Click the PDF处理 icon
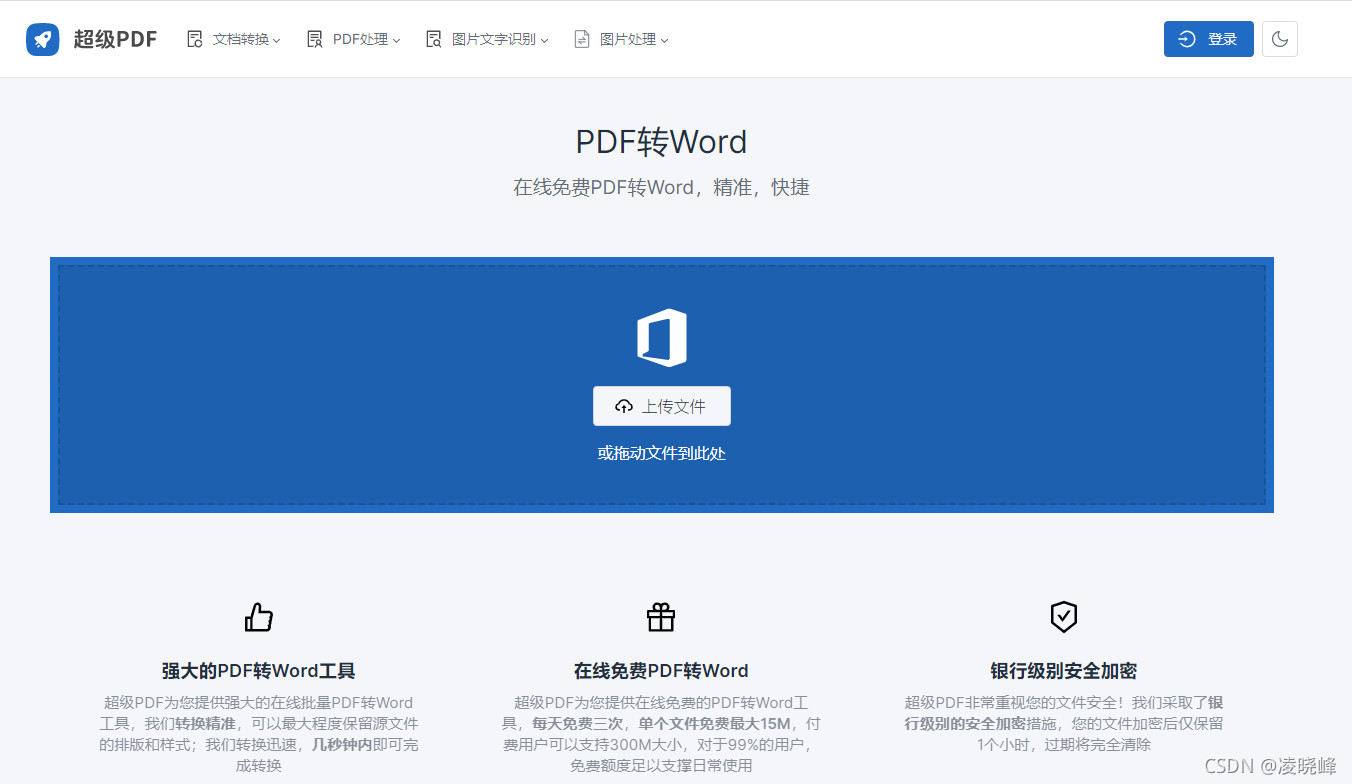This screenshot has height=784, width=1352. 315,39
